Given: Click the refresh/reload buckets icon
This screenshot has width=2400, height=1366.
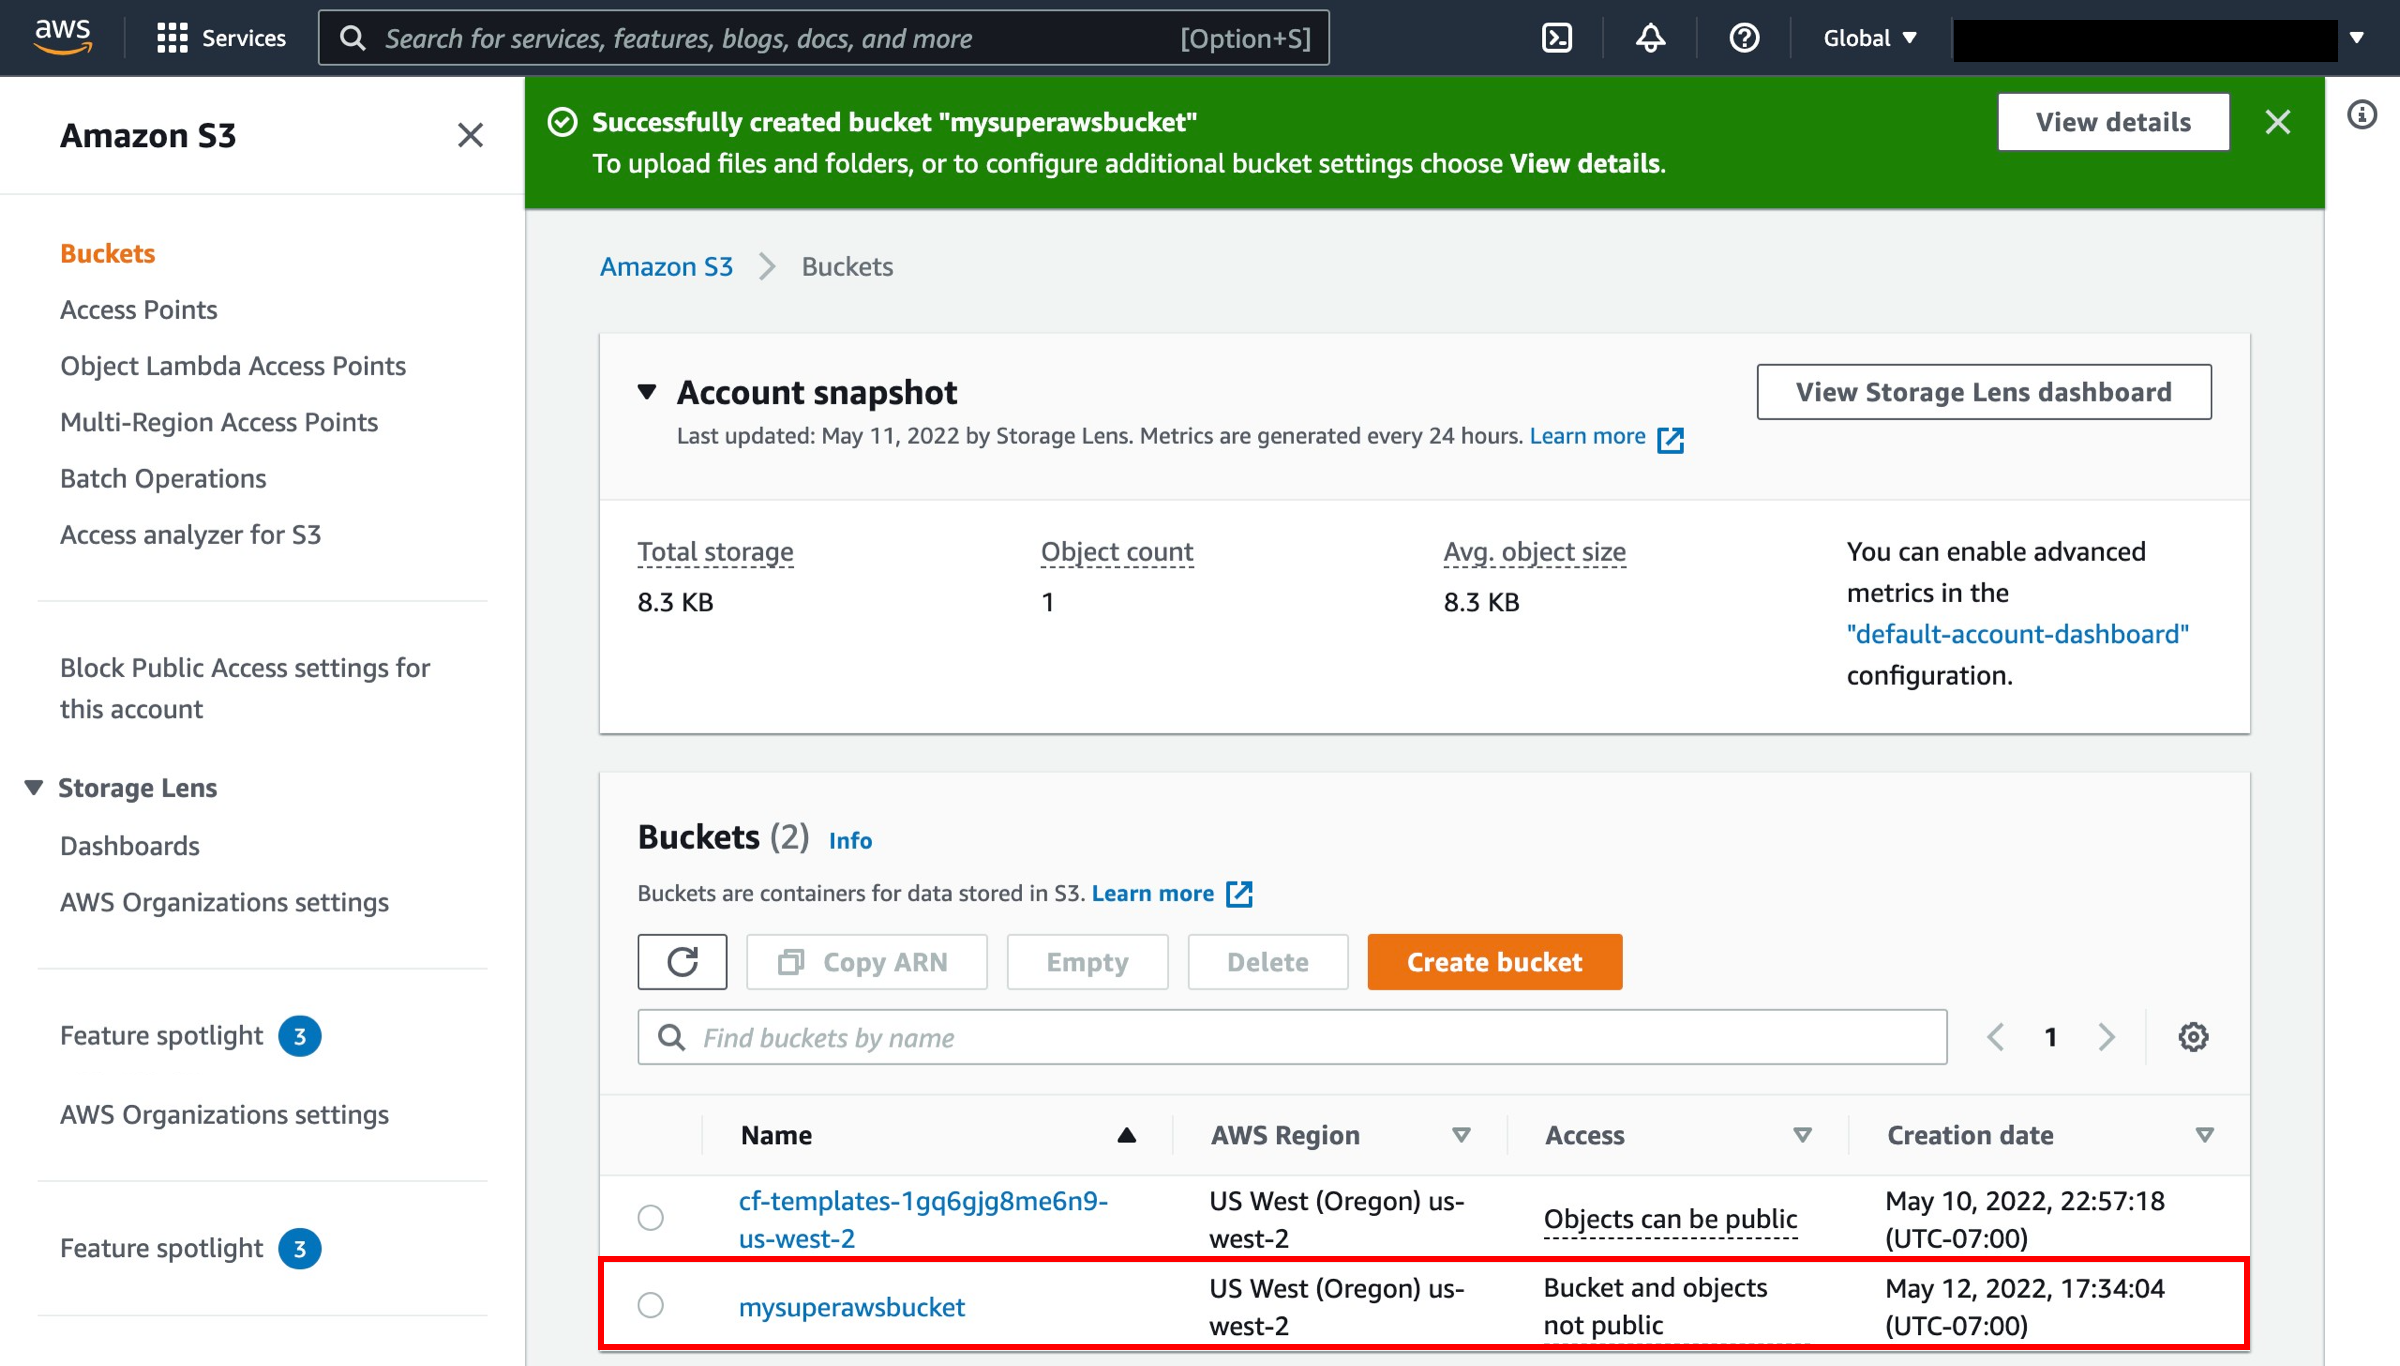Looking at the screenshot, I should (x=681, y=961).
